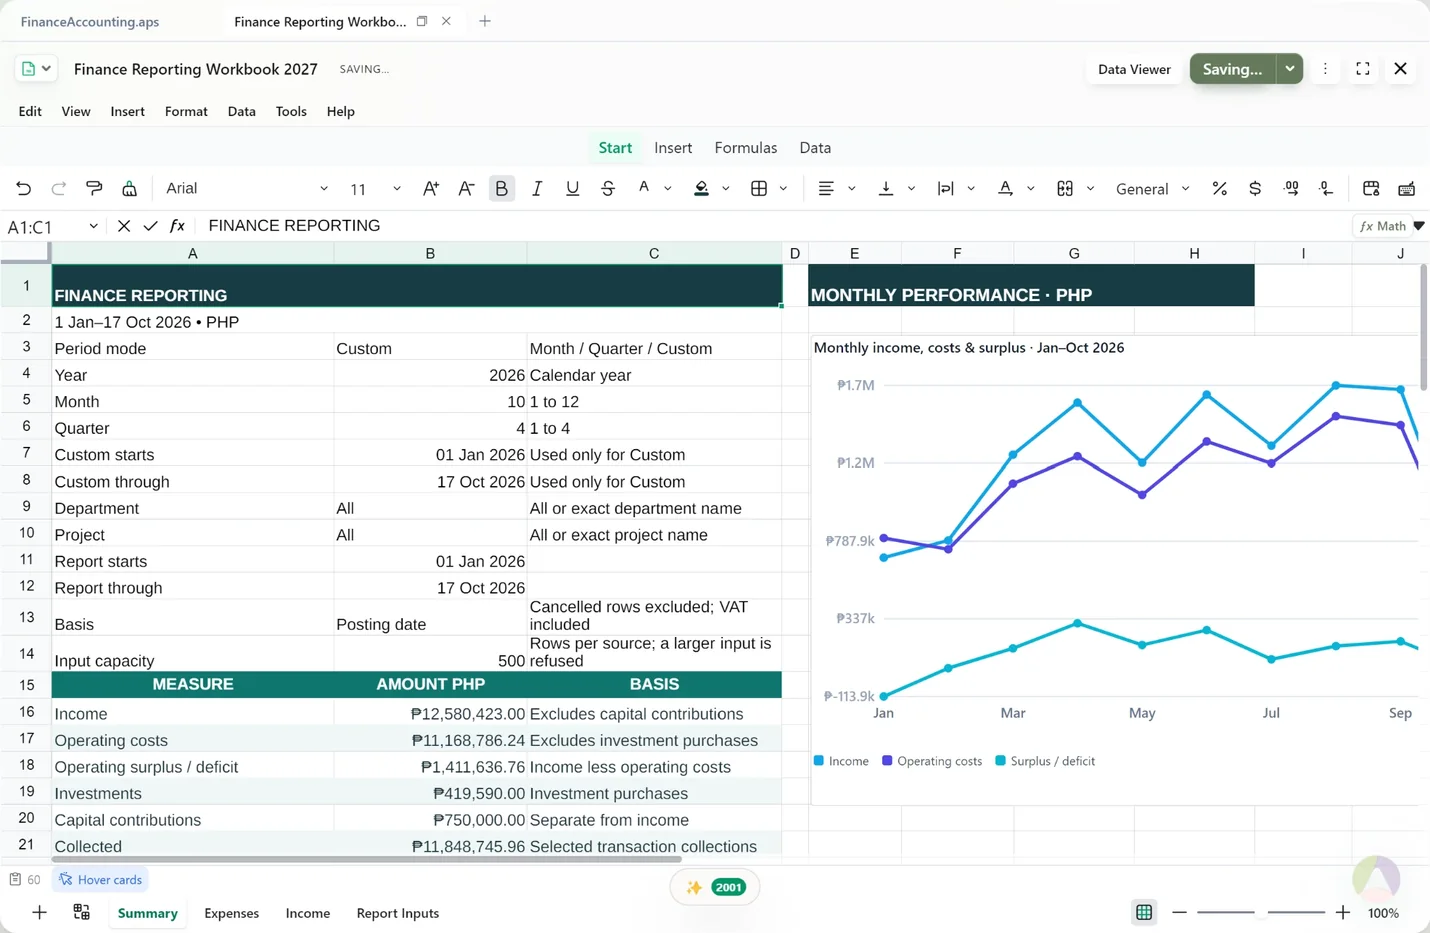Toggle strikethrough formatting

pos(608,188)
